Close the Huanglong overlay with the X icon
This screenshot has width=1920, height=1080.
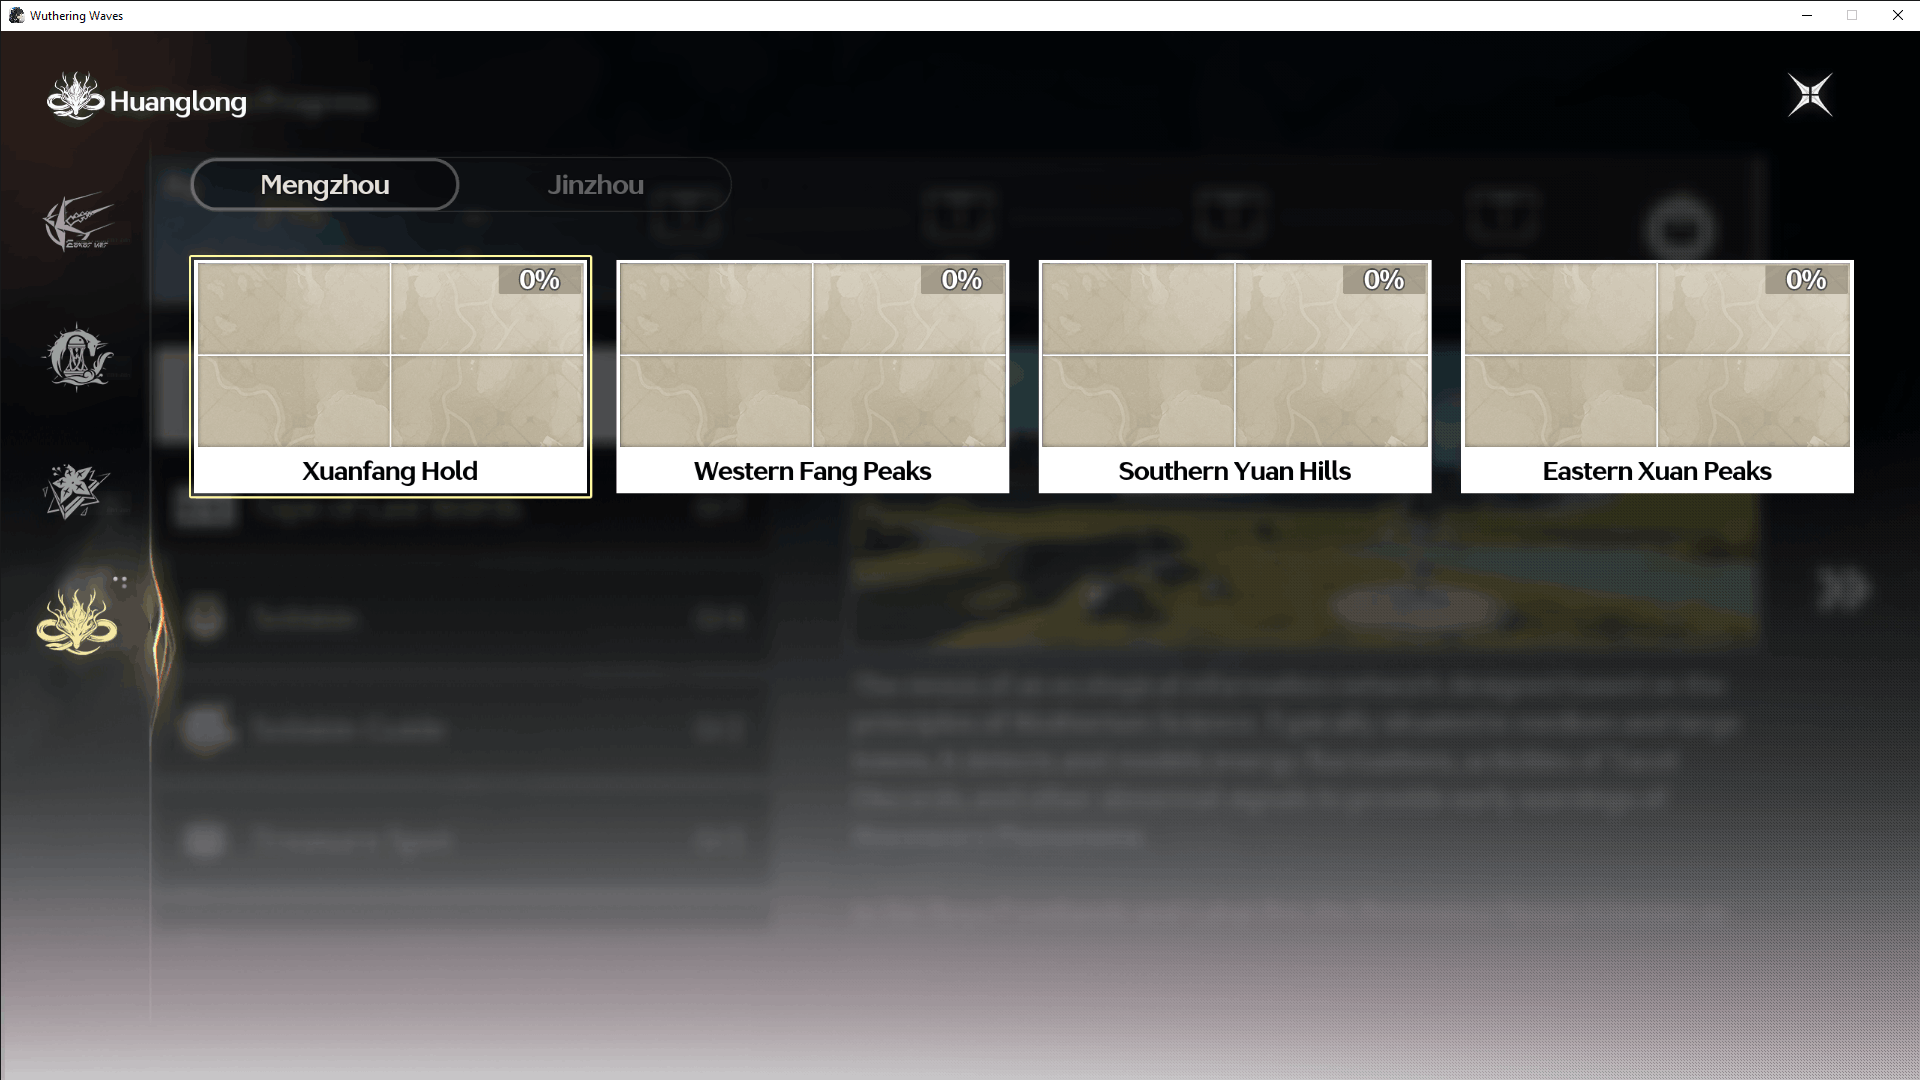[1810, 95]
